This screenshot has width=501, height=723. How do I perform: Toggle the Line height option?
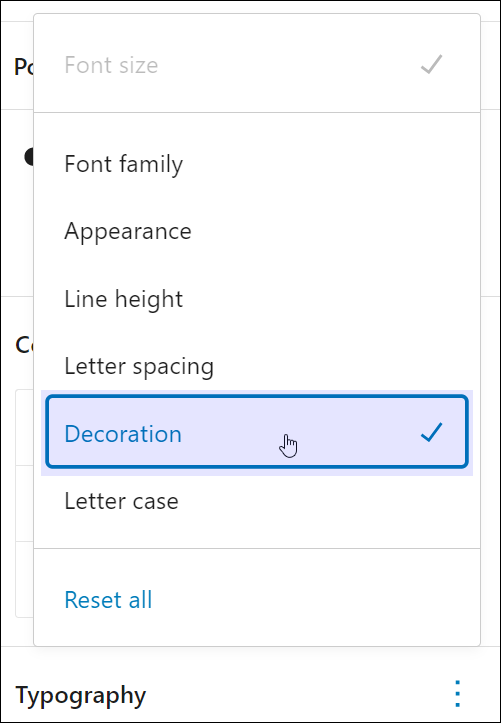257,299
